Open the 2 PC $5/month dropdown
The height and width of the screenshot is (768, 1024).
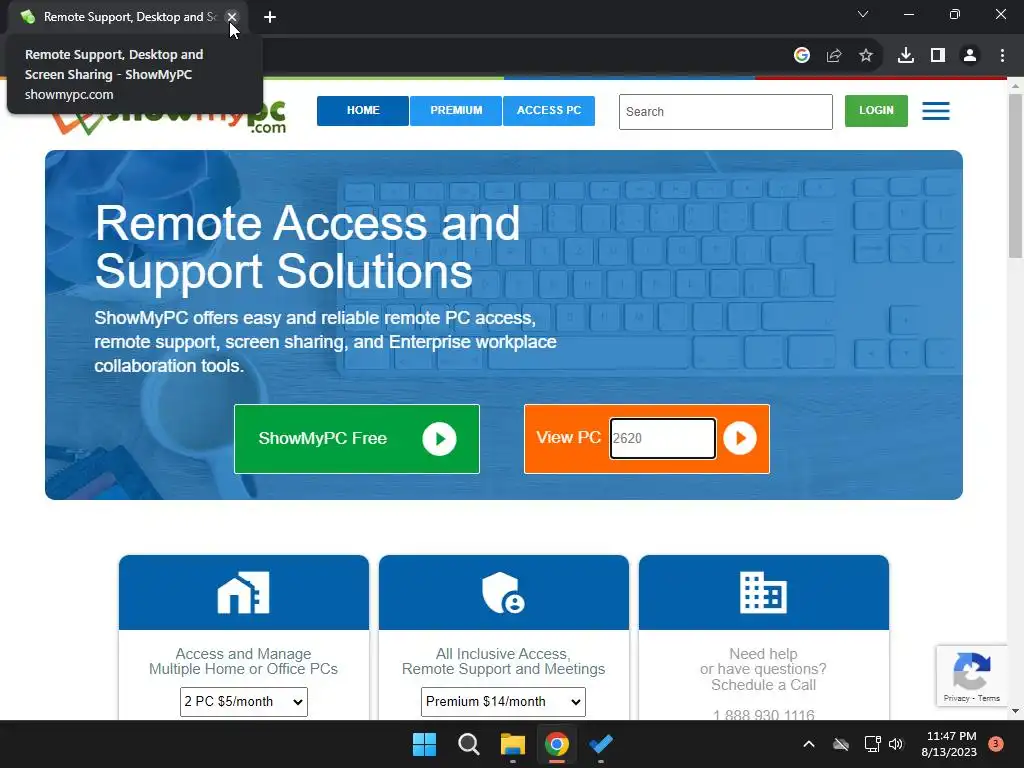[244, 701]
